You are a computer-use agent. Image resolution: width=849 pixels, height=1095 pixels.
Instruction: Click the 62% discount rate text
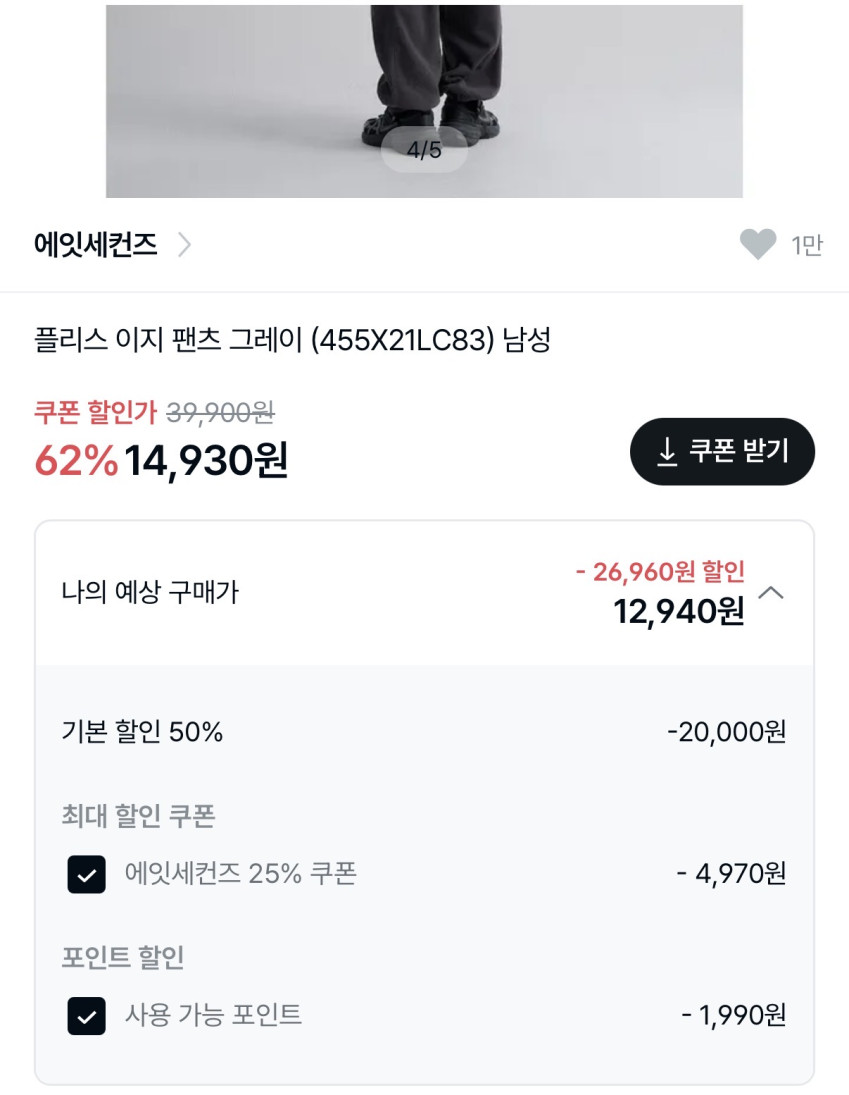click(76, 461)
